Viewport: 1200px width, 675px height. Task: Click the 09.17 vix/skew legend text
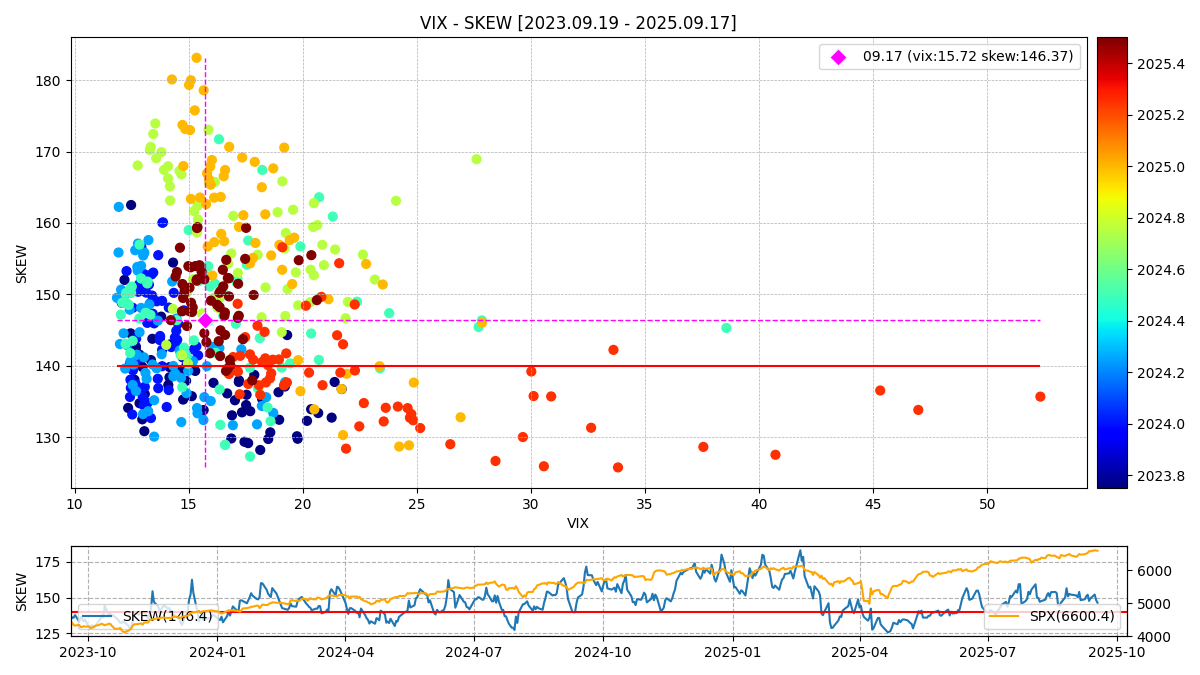[967, 57]
